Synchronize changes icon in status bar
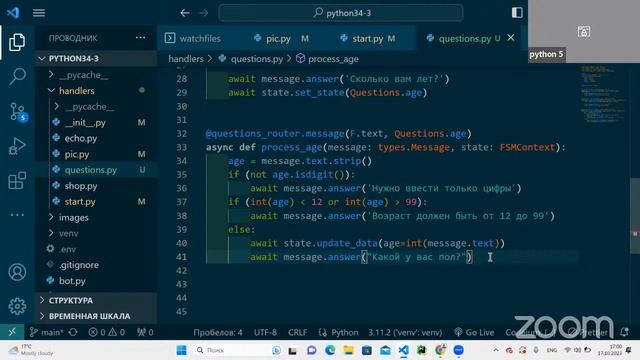640x360 pixels. pyautogui.click(x=73, y=332)
